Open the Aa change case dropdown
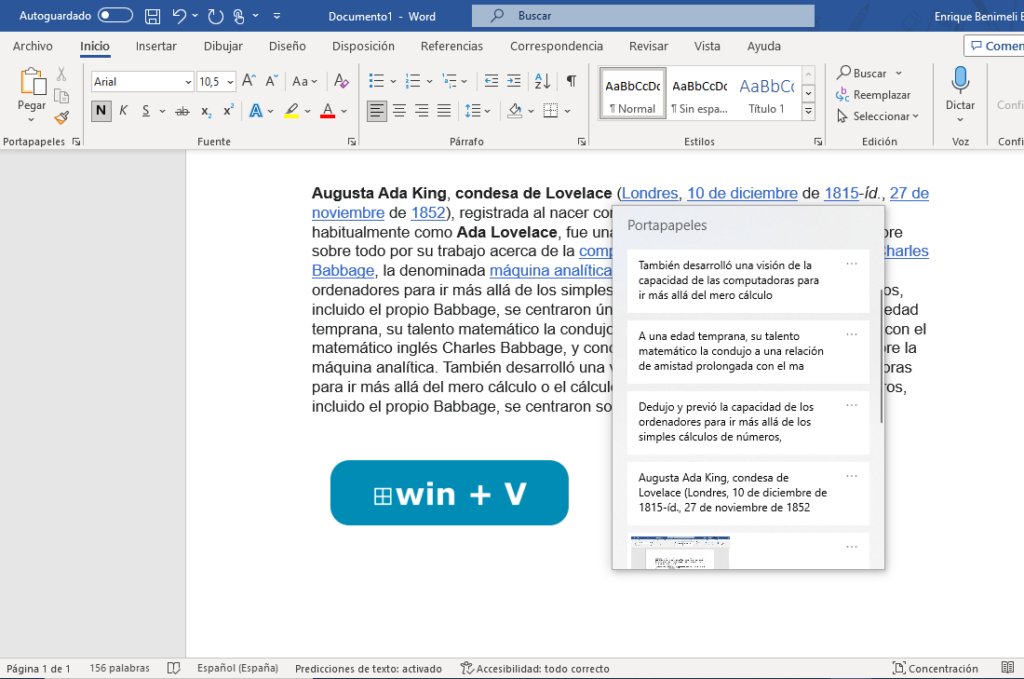The height and width of the screenshot is (679, 1024). click(x=304, y=82)
